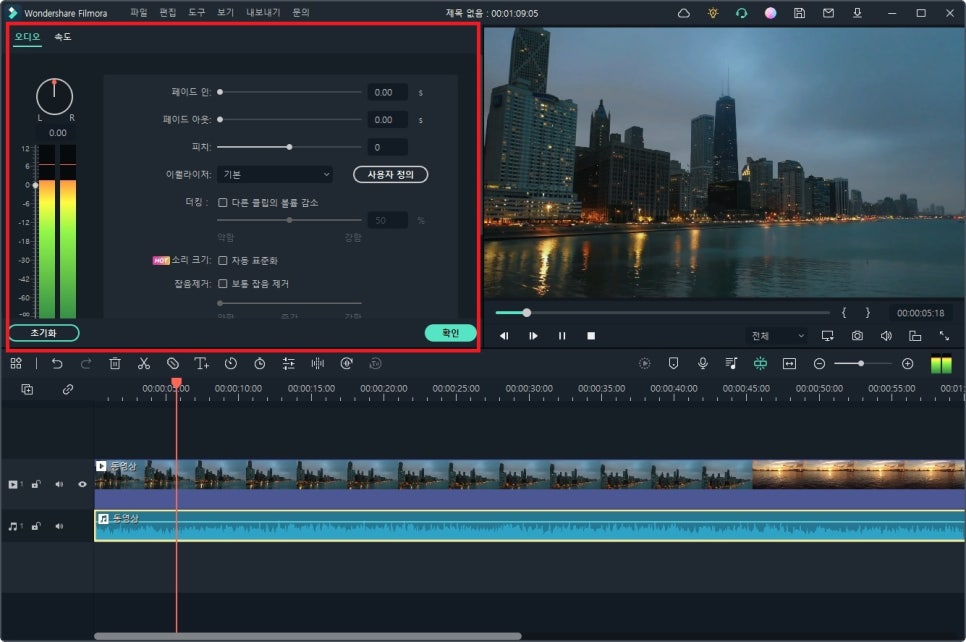Open the 전체 preview quality dropdown
Image resolution: width=966 pixels, height=642 pixels.
[x=777, y=336]
